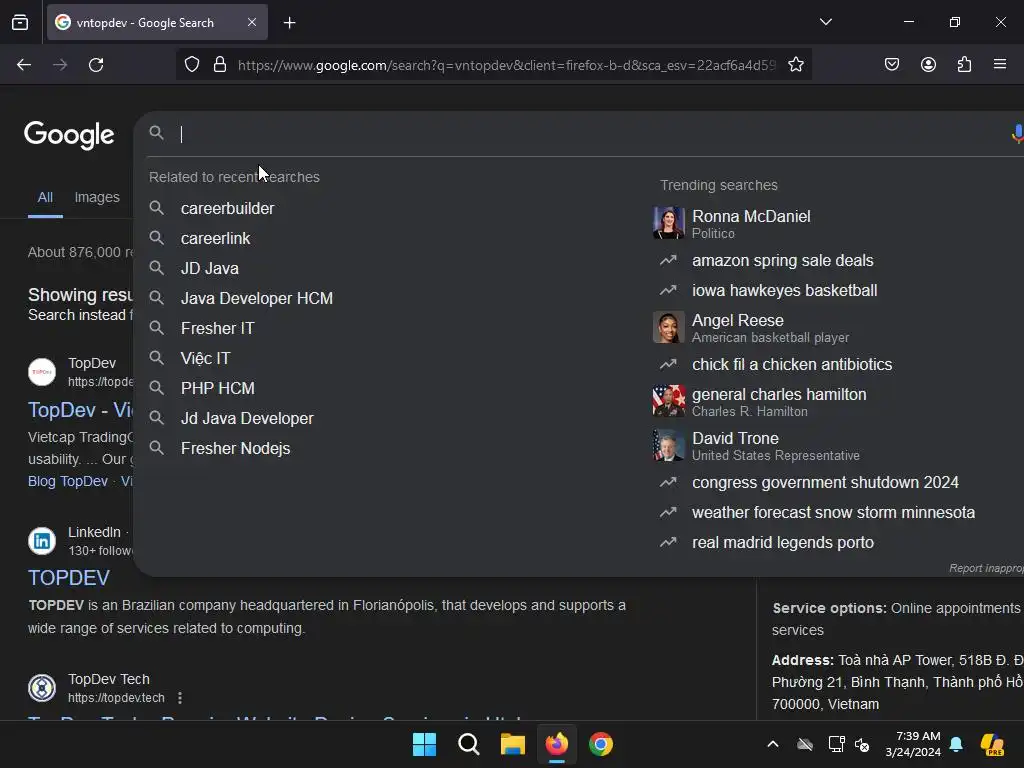Select Fresher Nodejs suggestion
The width and height of the screenshot is (1024, 768).
[235, 449]
